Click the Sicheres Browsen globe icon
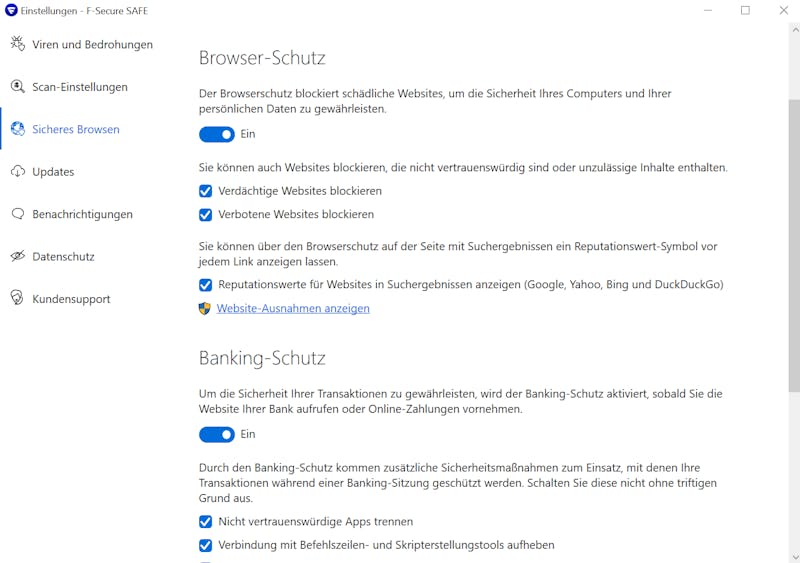 (x=17, y=129)
